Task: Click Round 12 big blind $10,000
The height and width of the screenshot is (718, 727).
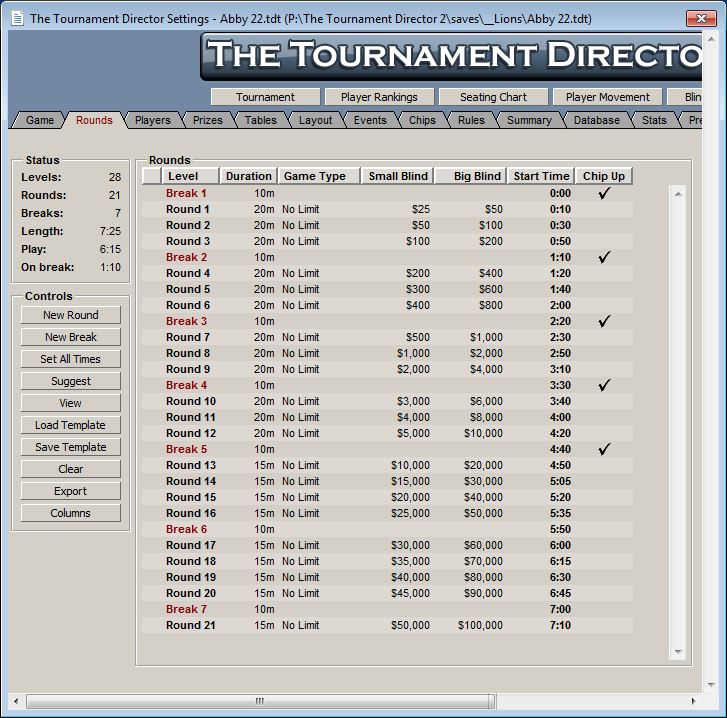Action: click(483, 433)
